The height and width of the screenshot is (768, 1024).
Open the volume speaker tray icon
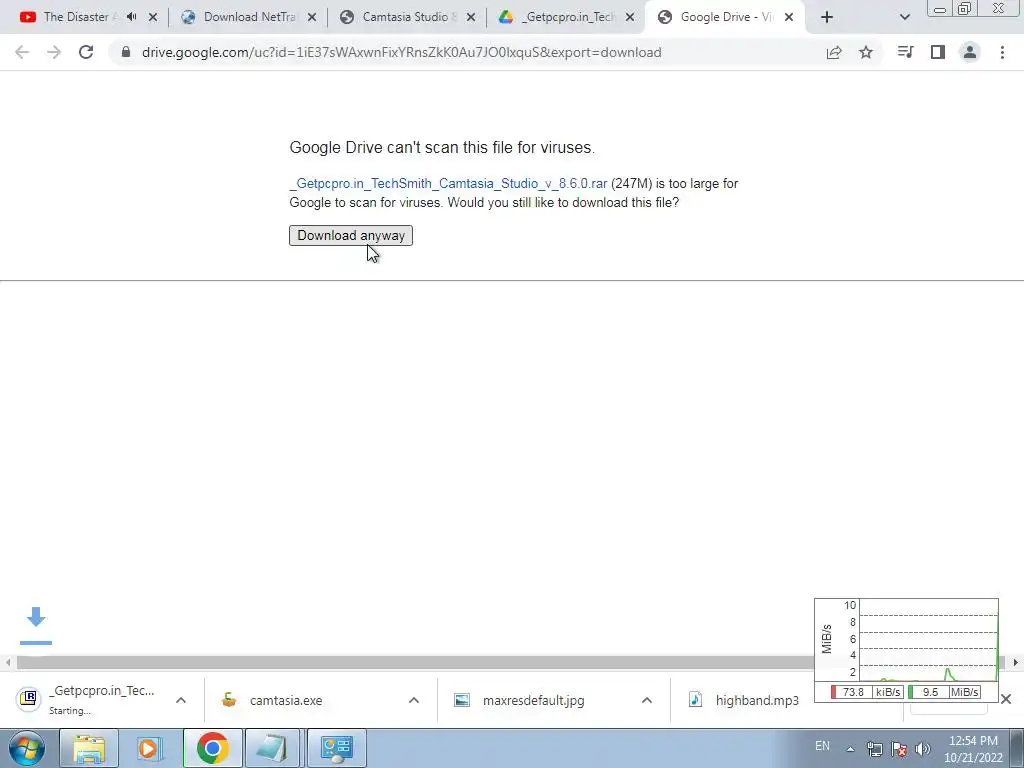[923, 748]
